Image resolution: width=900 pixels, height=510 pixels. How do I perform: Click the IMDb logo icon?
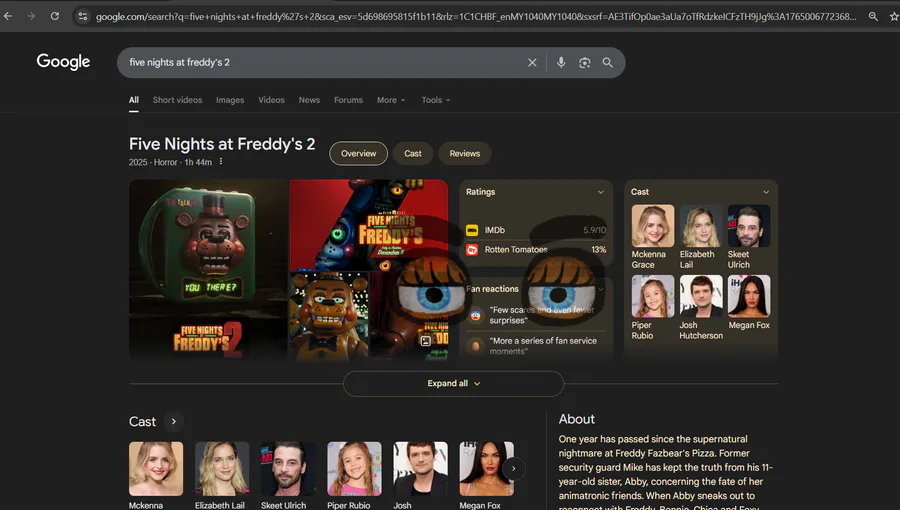point(472,230)
